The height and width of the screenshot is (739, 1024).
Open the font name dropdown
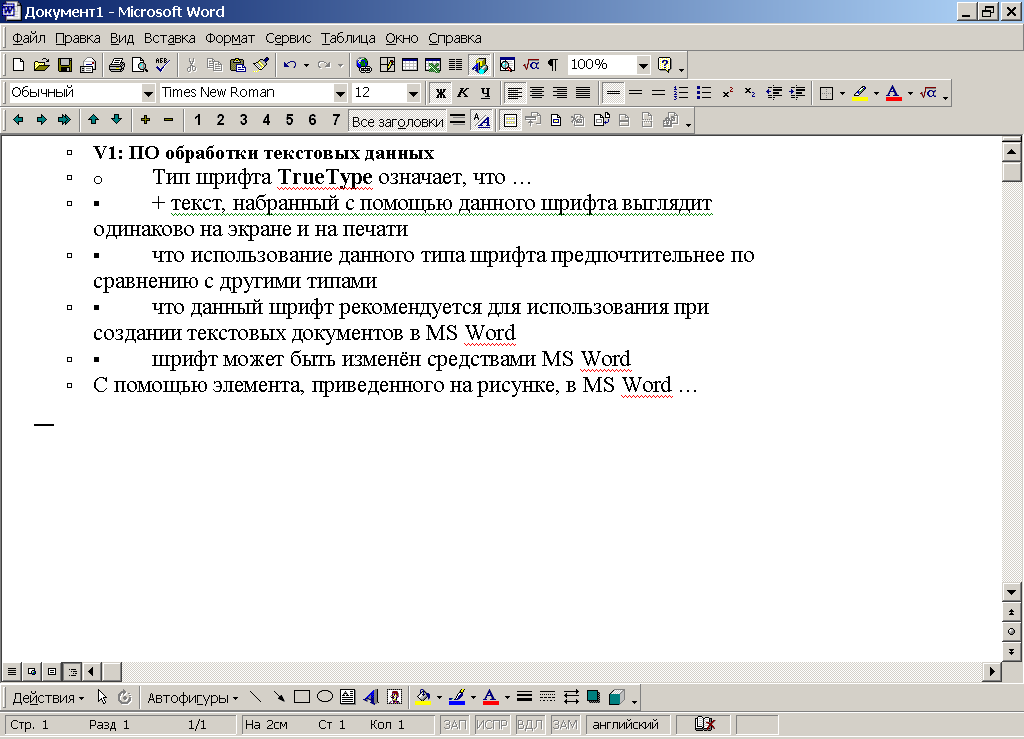pos(340,93)
